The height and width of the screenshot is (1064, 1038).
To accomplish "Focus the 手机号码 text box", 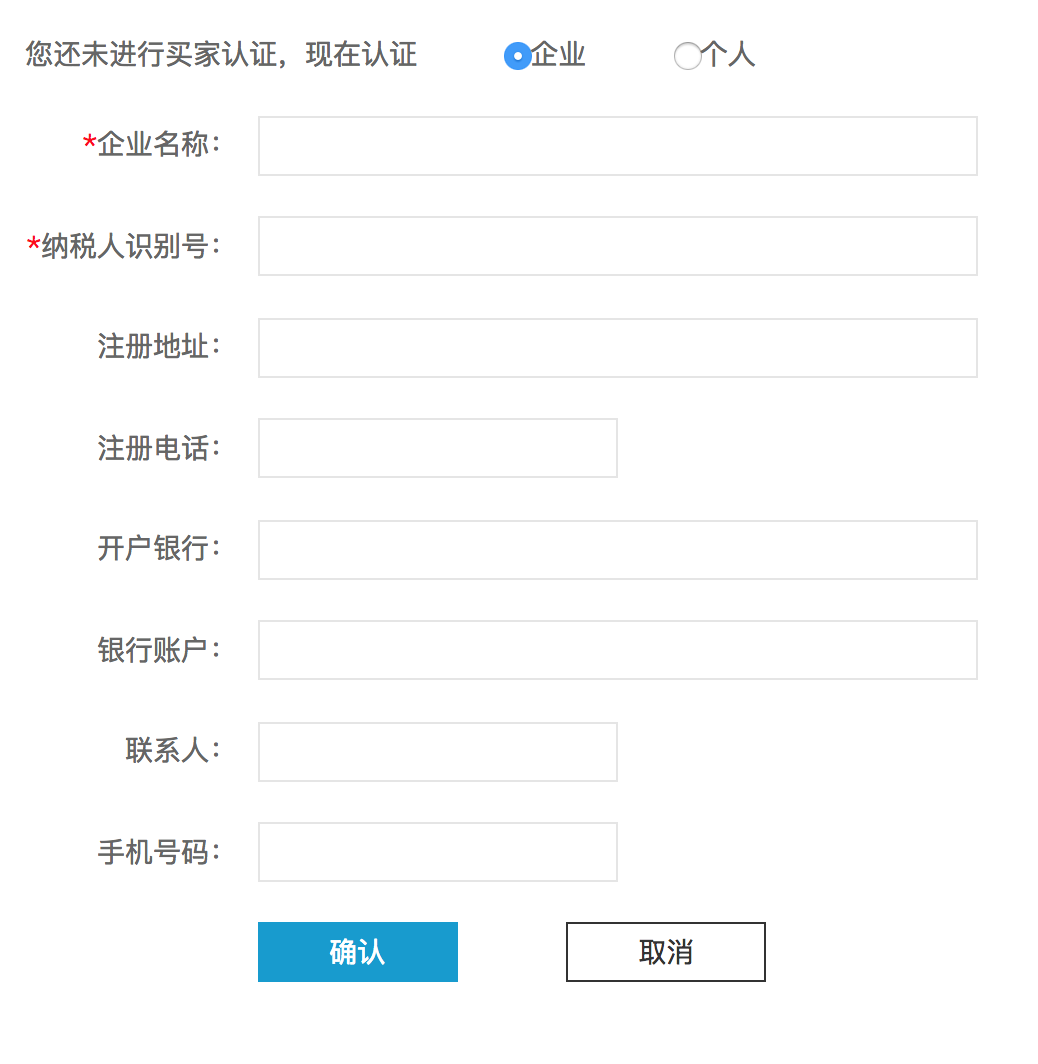I will tap(437, 852).
